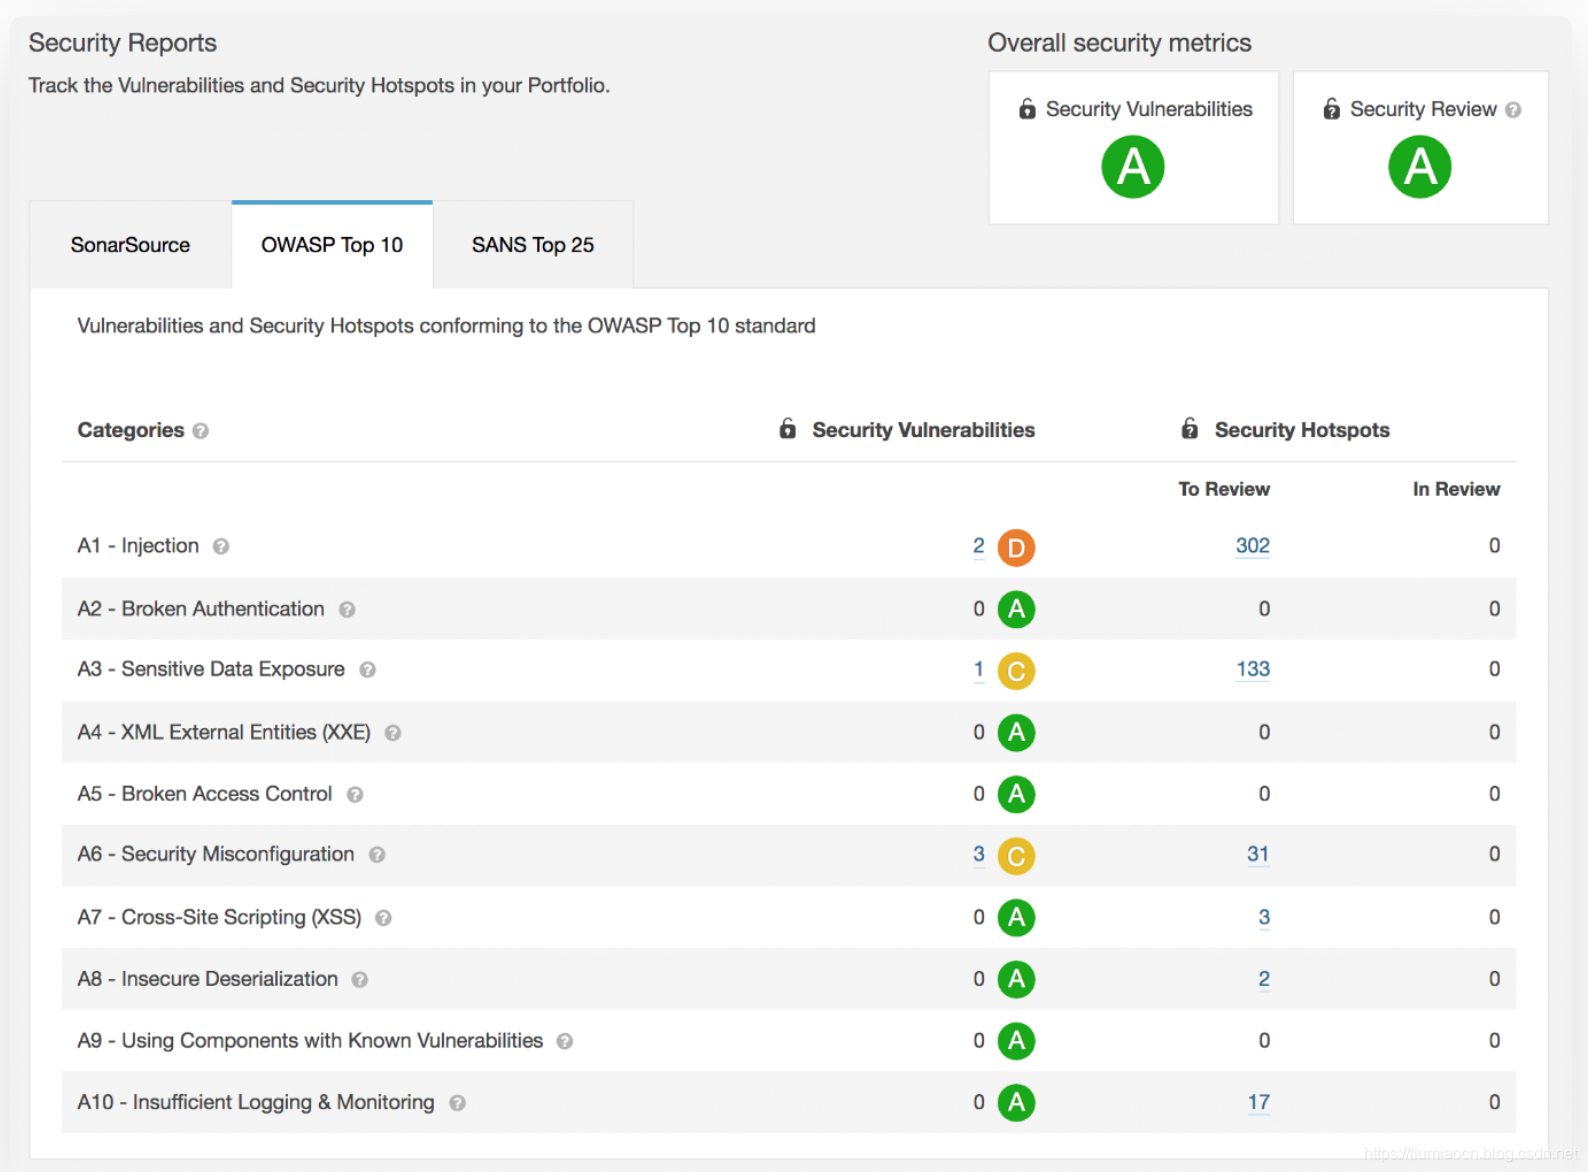Click help icon next to Security Review
This screenshot has height=1172, width=1588.
click(x=1513, y=110)
